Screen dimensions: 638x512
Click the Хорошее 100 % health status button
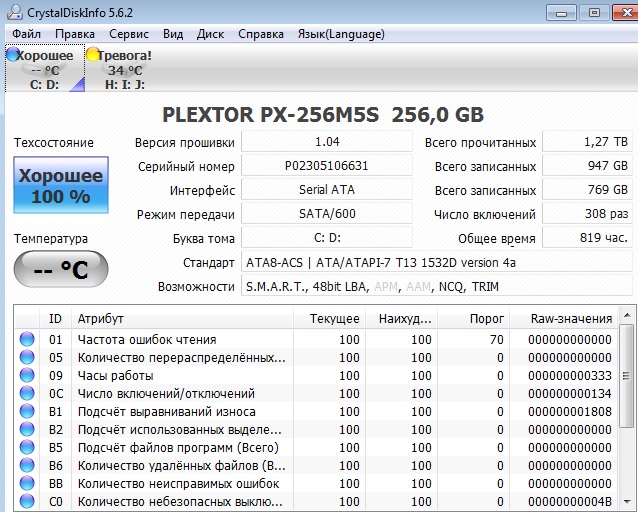click(61, 185)
